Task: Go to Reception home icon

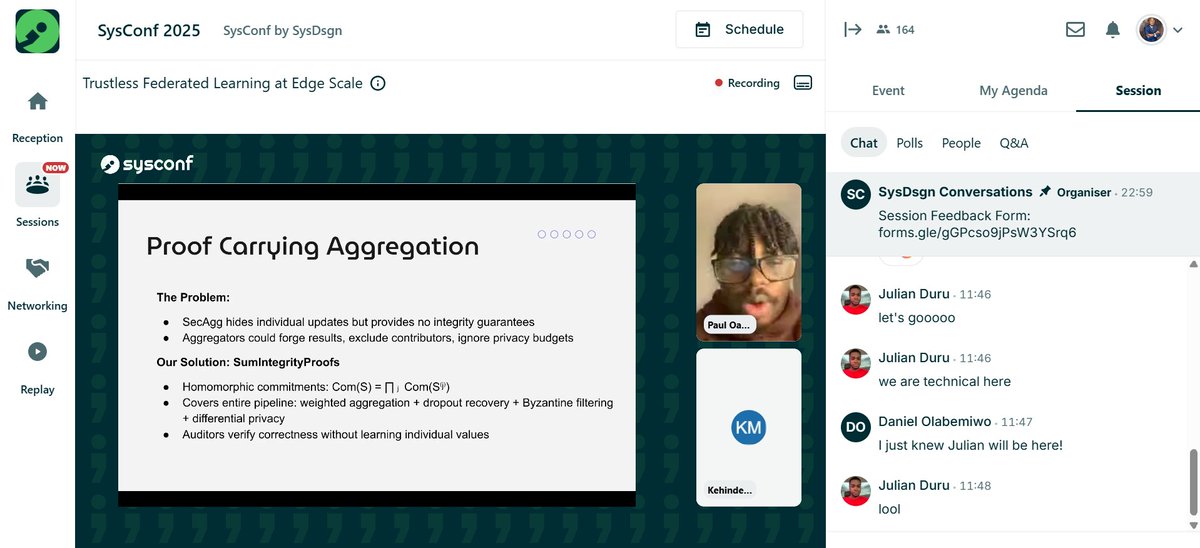Action: pyautogui.click(x=37, y=101)
